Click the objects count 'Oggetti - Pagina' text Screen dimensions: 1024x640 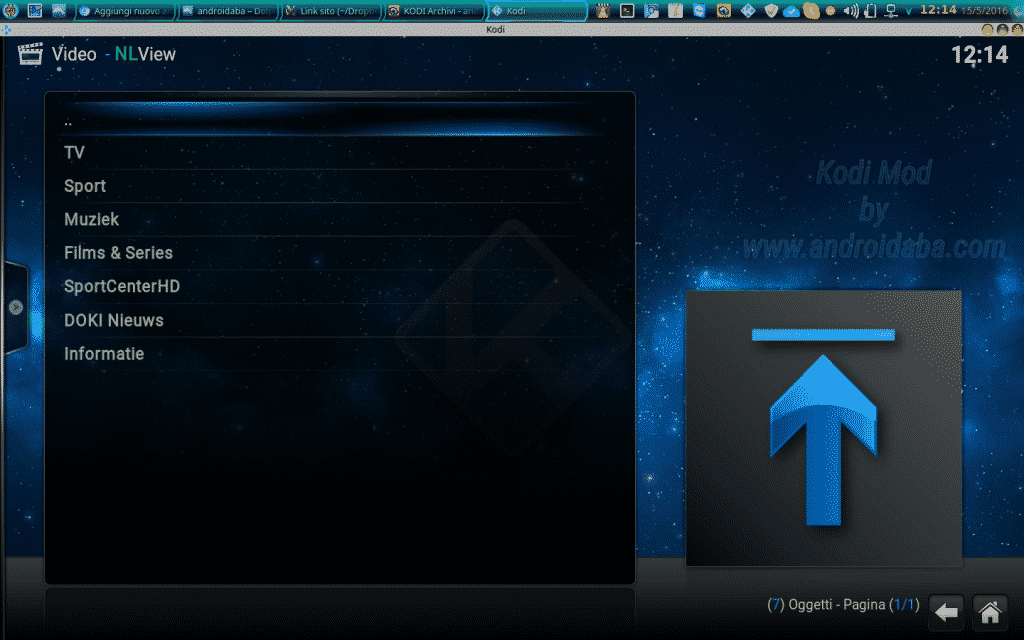coord(843,605)
